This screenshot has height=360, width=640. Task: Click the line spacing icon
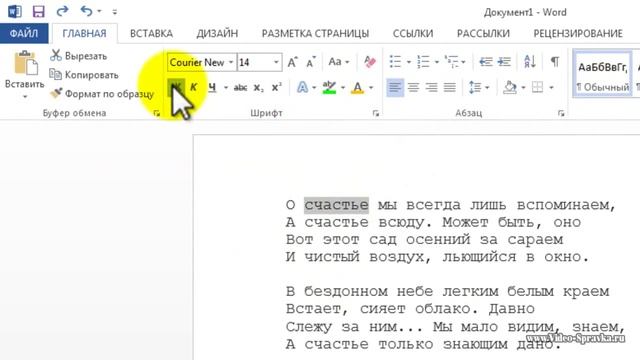(x=475, y=87)
